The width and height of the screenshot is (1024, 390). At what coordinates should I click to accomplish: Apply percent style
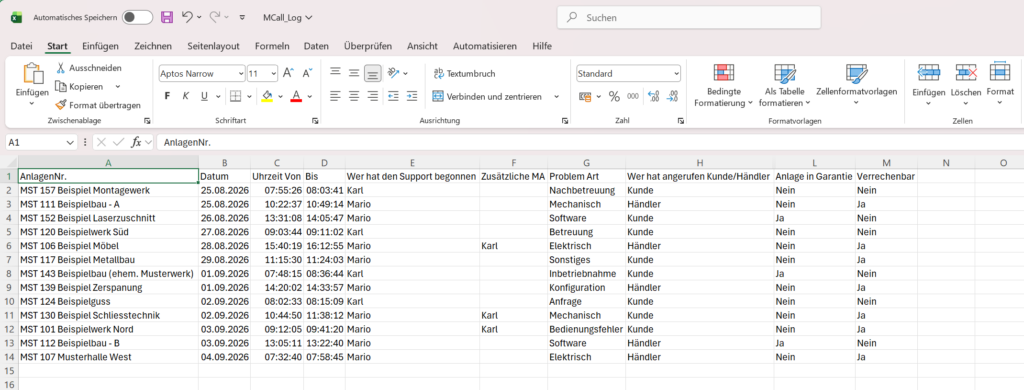pyautogui.click(x=614, y=96)
